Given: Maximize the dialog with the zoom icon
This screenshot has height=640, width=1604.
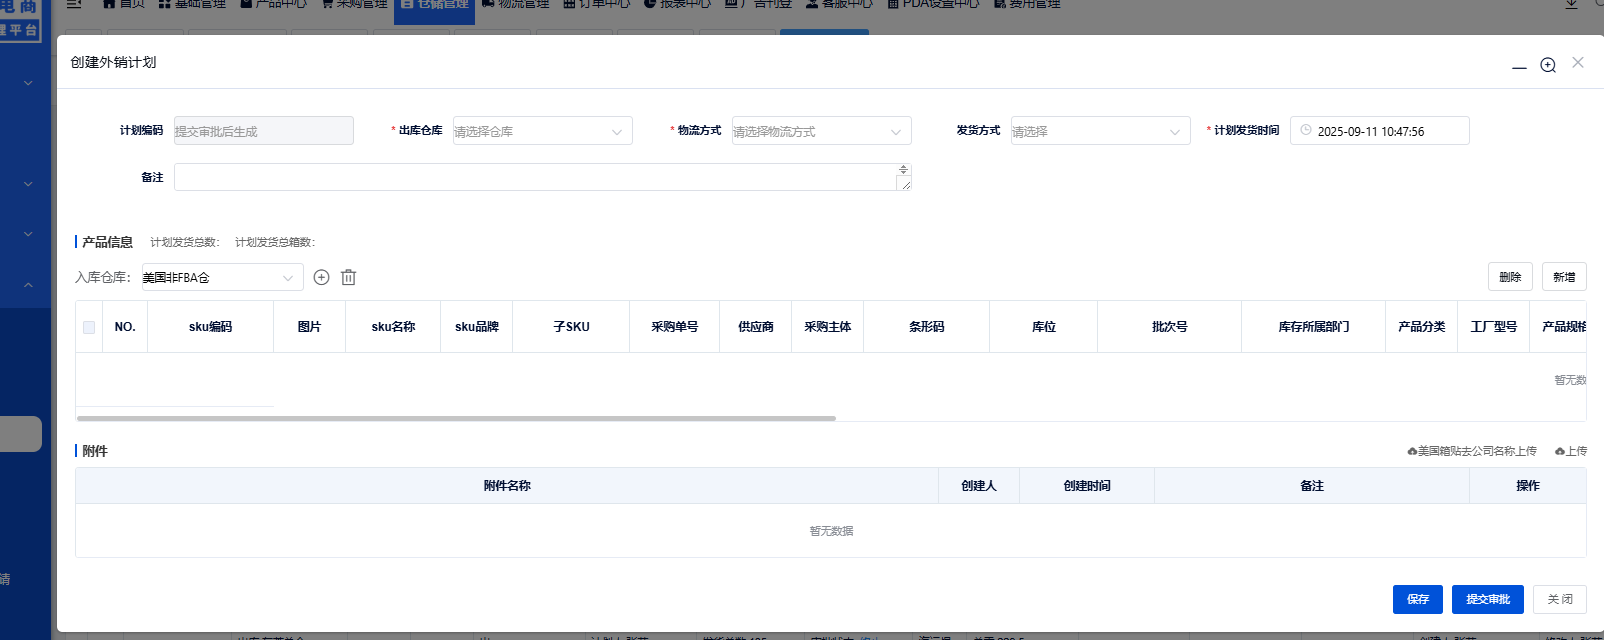Looking at the screenshot, I should click(1548, 65).
